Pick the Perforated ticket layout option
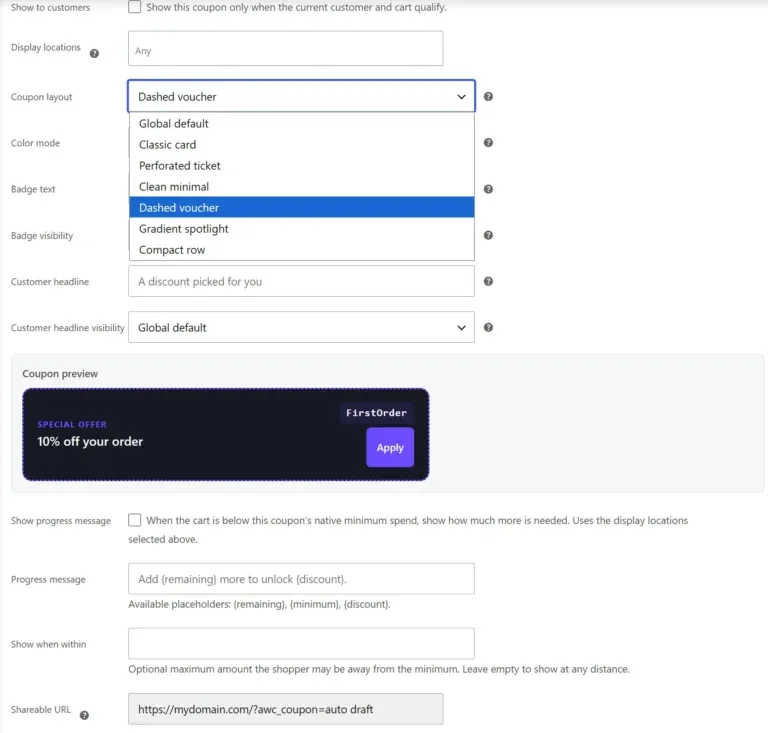Image resolution: width=768 pixels, height=733 pixels. coord(302,166)
